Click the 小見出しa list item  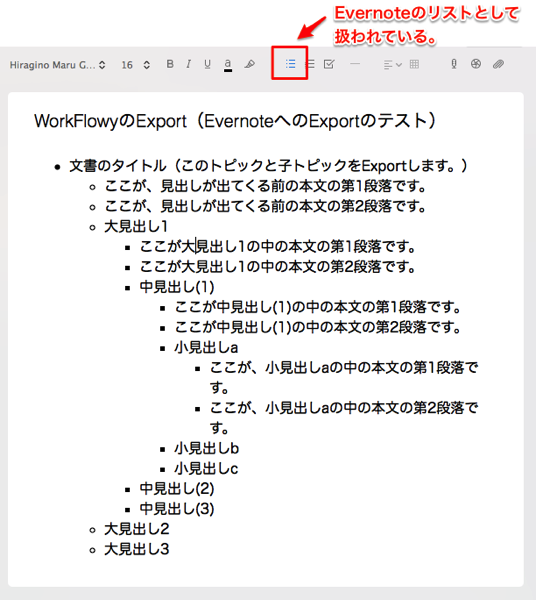pos(207,347)
